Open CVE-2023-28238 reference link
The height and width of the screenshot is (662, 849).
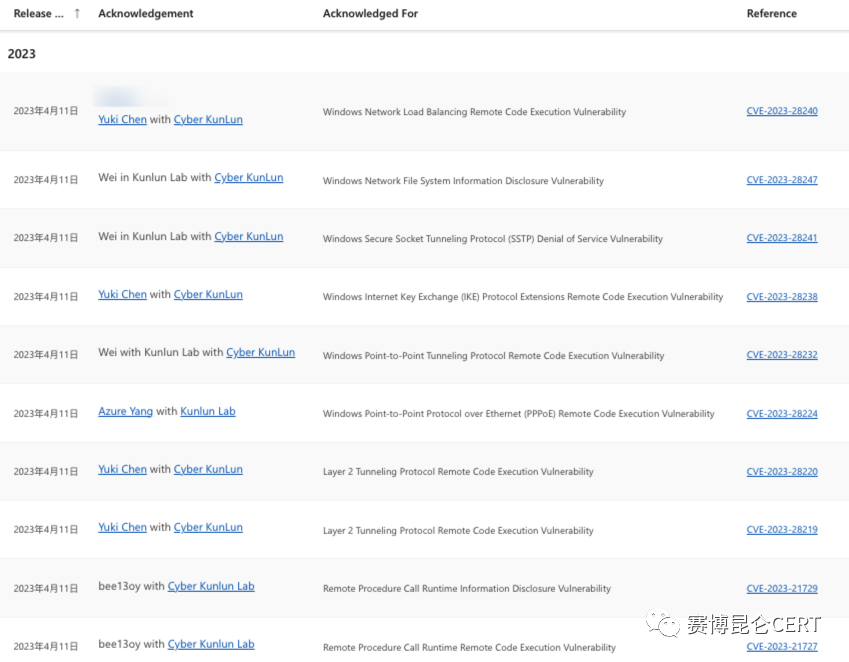coord(782,297)
